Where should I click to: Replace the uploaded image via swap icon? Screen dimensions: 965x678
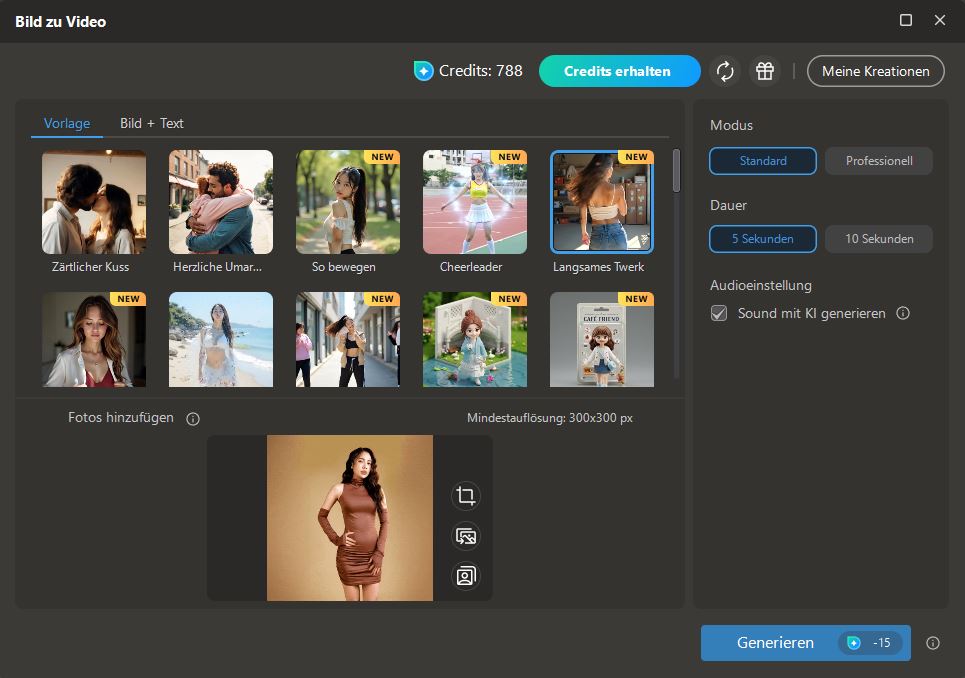[465, 536]
